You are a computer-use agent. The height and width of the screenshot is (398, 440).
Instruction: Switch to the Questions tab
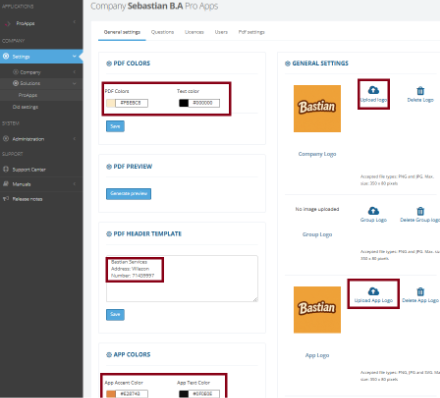click(x=162, y=32)
